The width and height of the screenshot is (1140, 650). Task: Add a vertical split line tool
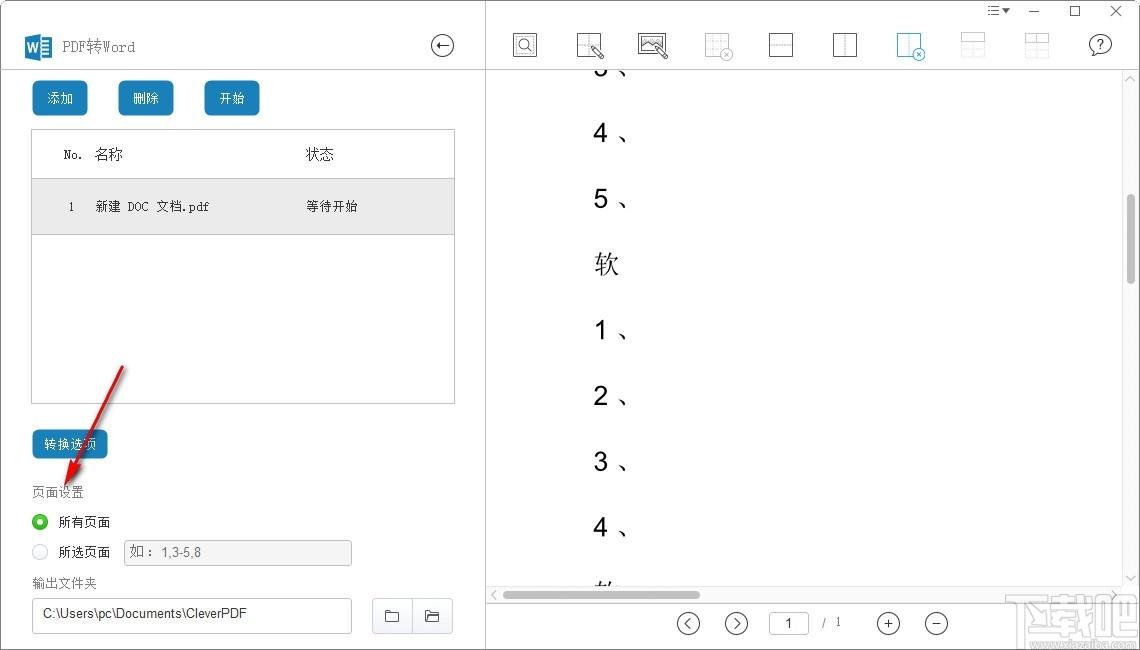click(x=845, y=45)
